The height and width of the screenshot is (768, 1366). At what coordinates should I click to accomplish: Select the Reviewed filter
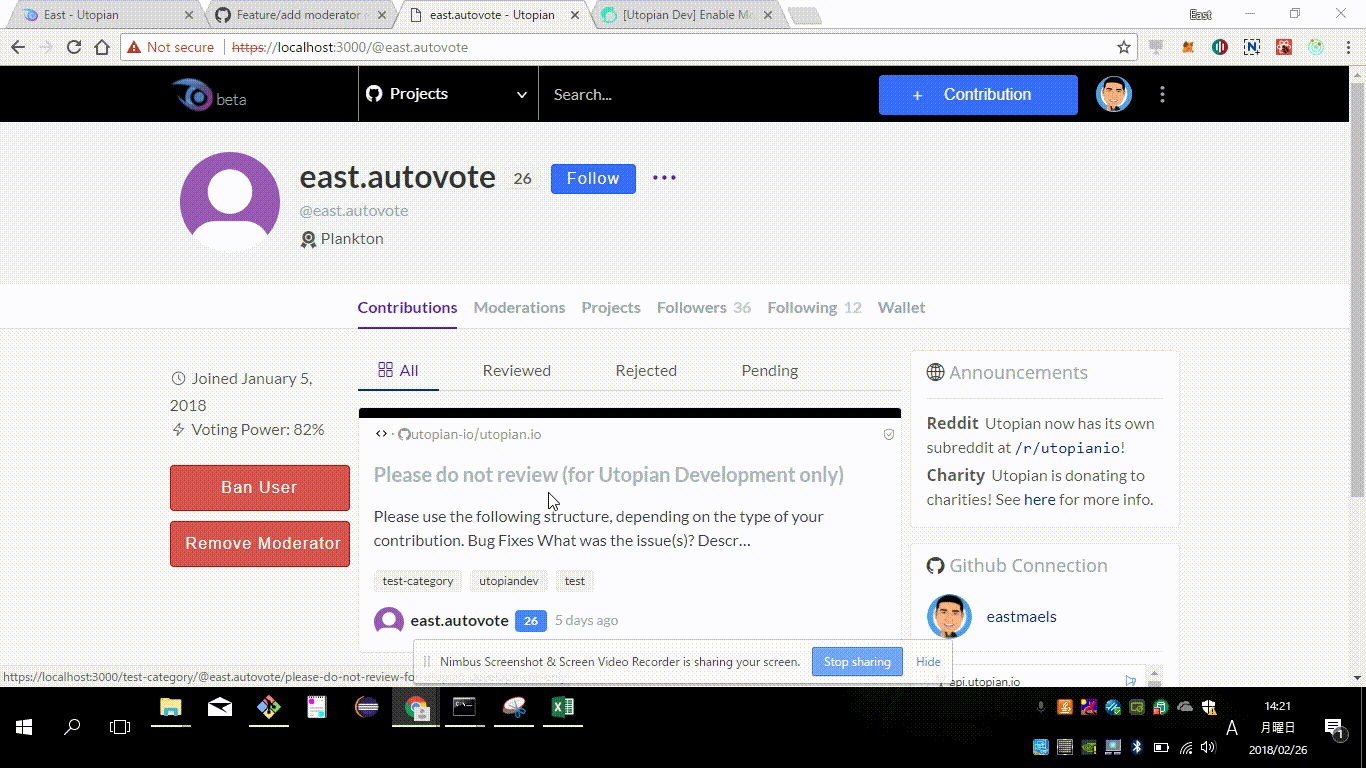tap(516, 370)
